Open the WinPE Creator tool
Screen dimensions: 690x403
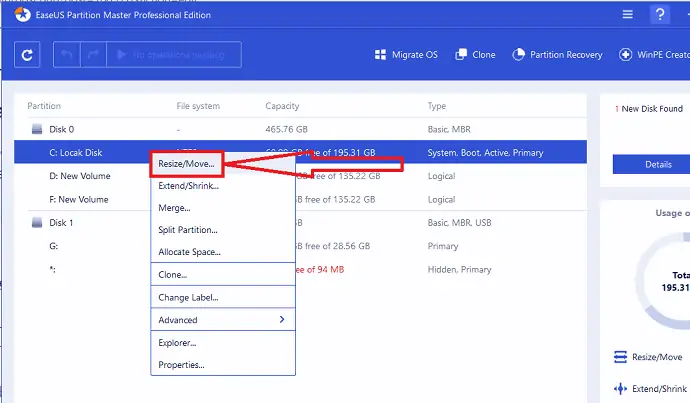pos(654,55)
